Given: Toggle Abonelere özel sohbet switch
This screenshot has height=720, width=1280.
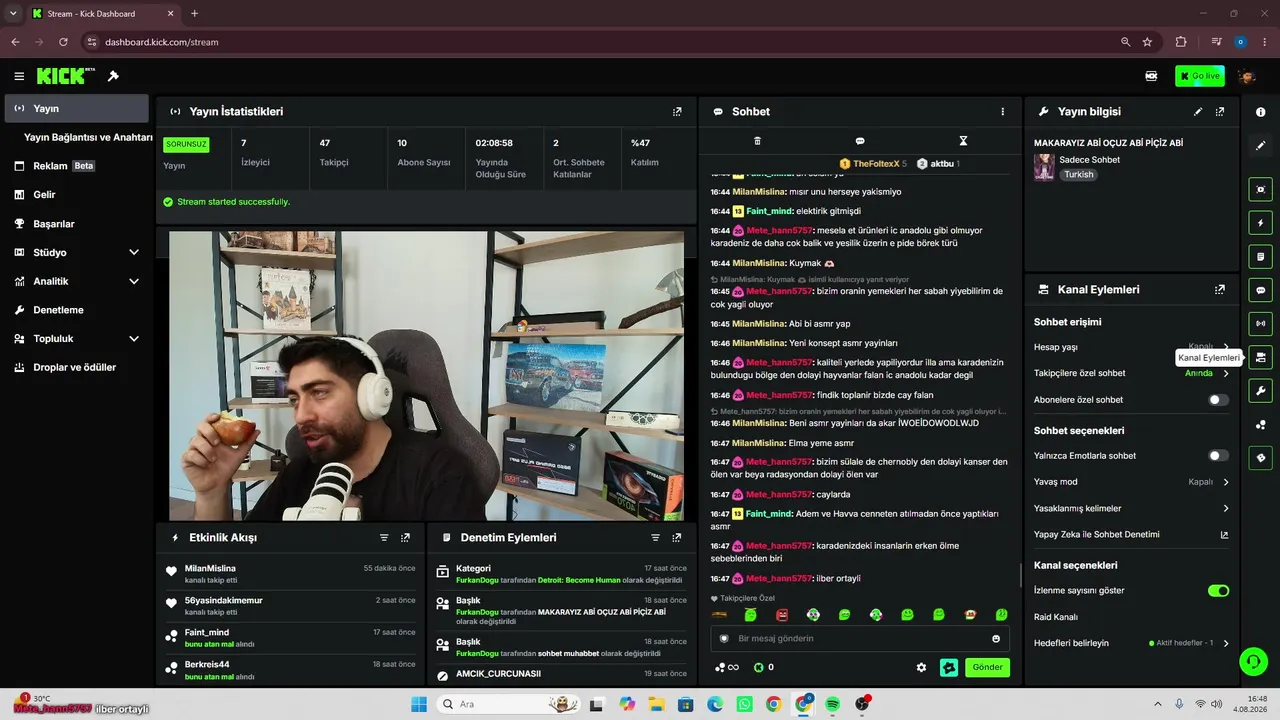Looking at the screenshot, I should 1218,400.
